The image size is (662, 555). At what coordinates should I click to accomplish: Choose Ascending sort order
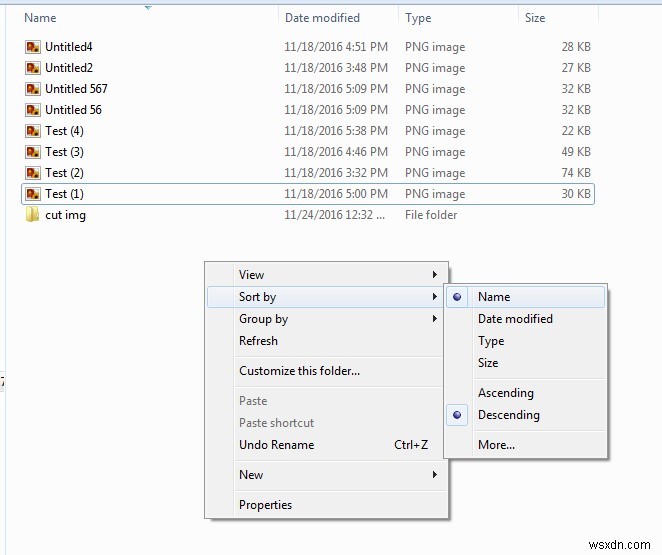(506, 393)
